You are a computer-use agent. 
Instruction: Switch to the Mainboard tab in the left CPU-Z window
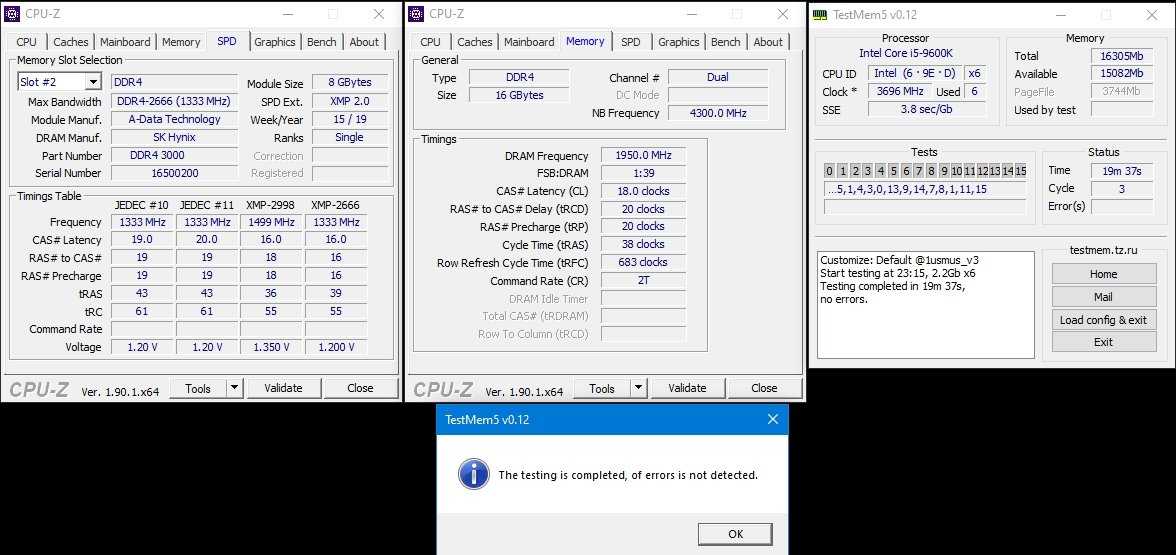coord(125,42)
